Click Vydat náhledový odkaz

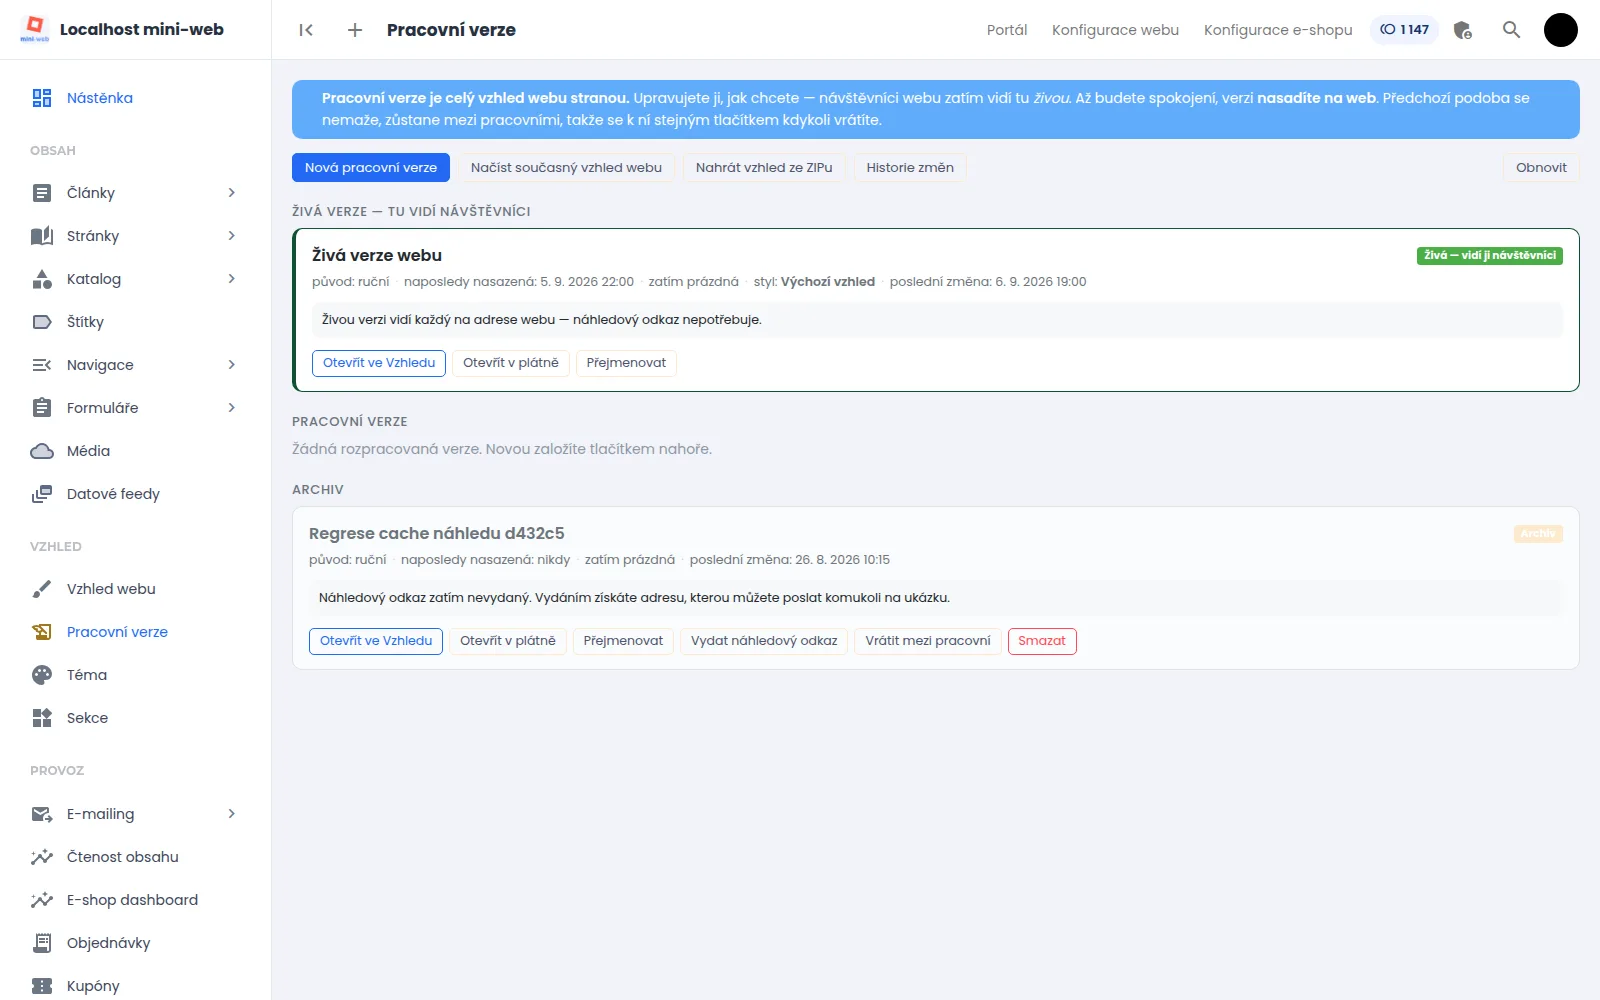[x=764, y=641]
